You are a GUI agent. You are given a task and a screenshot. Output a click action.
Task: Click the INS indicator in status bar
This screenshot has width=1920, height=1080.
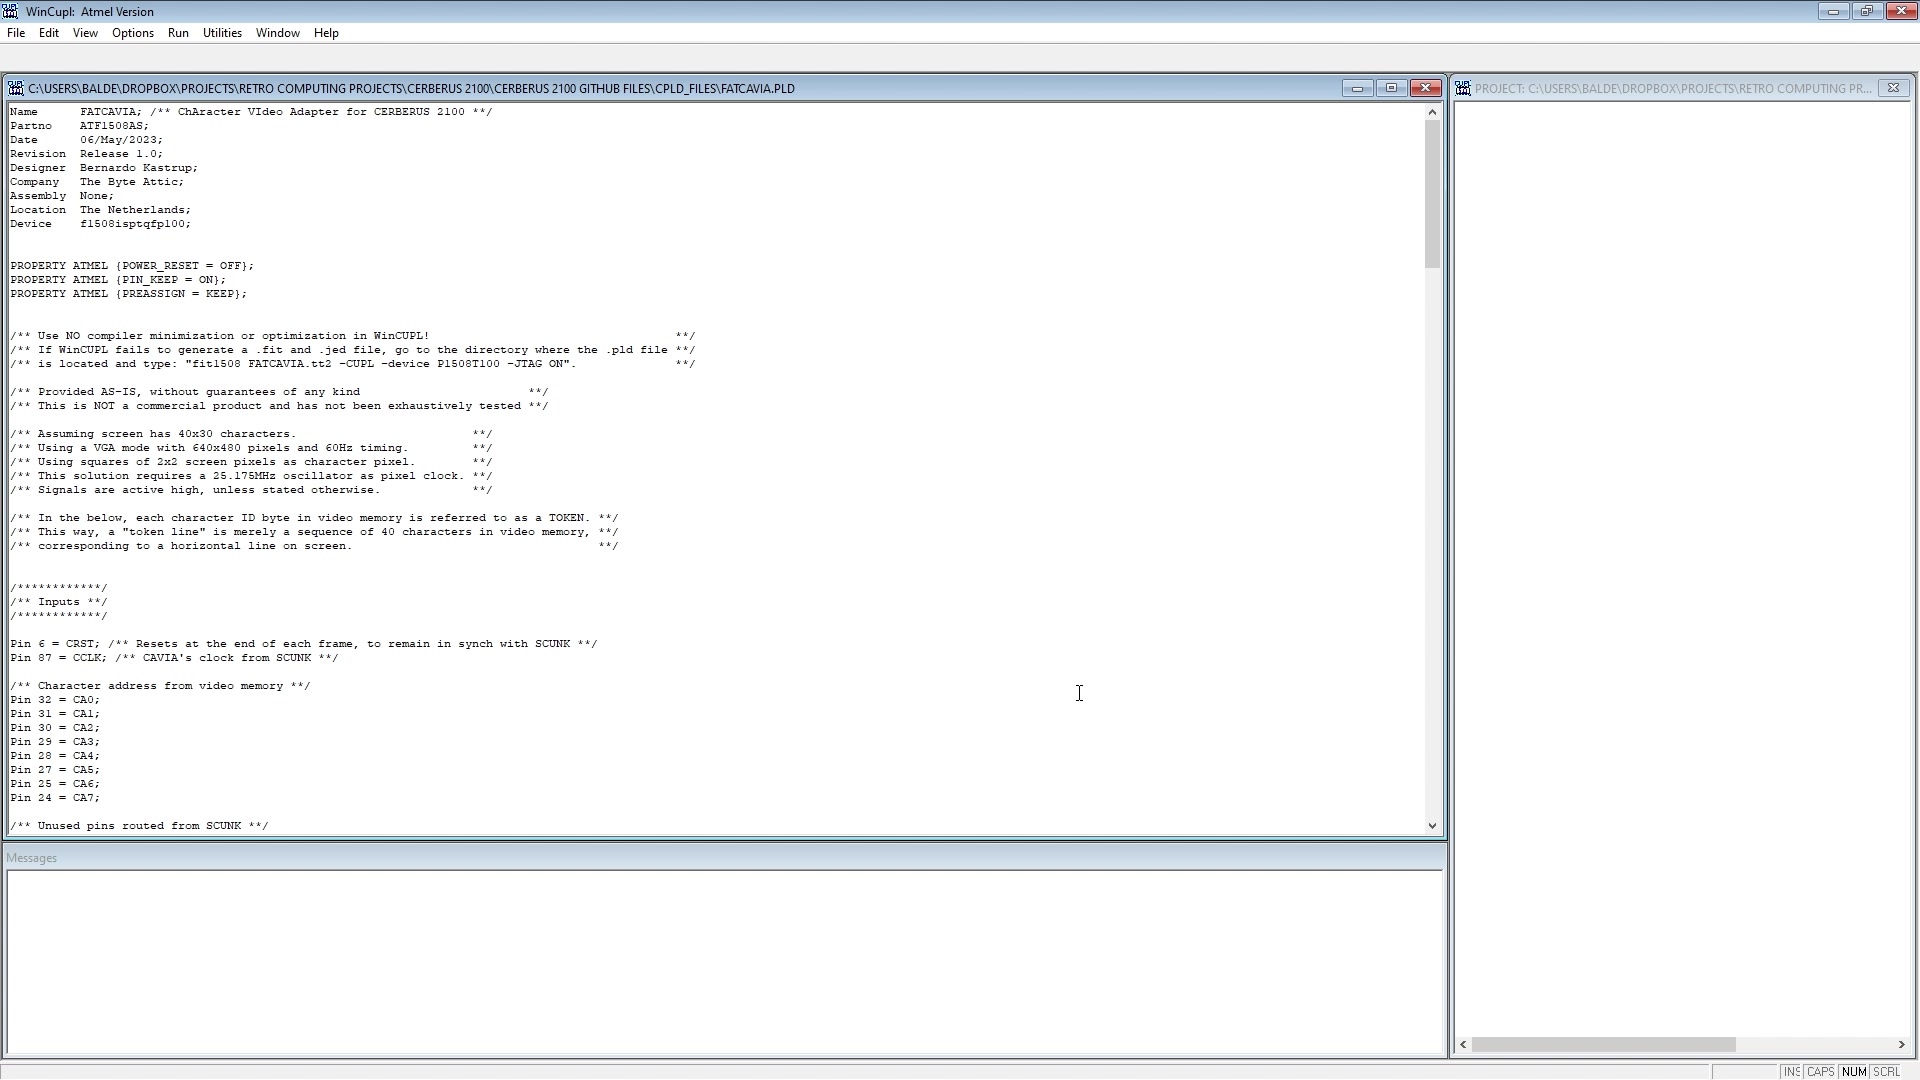(x=1791, y=1071)
